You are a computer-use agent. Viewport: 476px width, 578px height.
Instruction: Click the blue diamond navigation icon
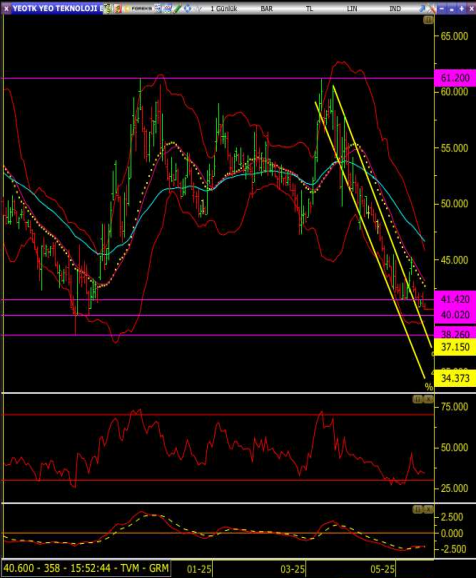(x=187, y=8)
